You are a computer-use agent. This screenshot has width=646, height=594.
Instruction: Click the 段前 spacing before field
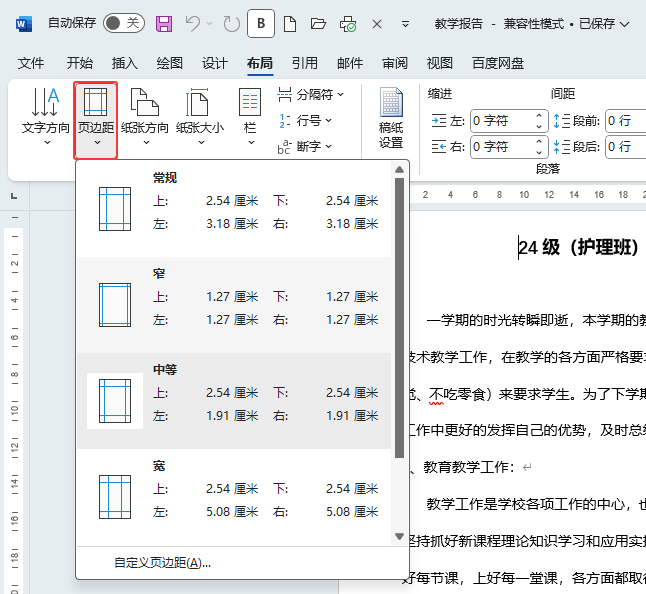coord(625,121)
